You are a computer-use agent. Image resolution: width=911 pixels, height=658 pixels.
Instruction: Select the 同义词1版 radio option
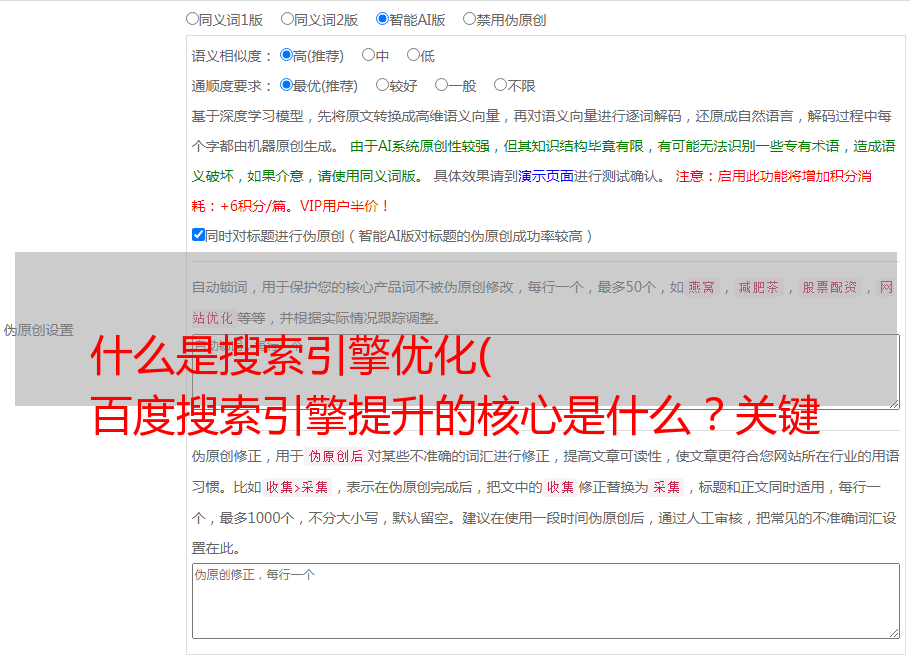point(192,19)
